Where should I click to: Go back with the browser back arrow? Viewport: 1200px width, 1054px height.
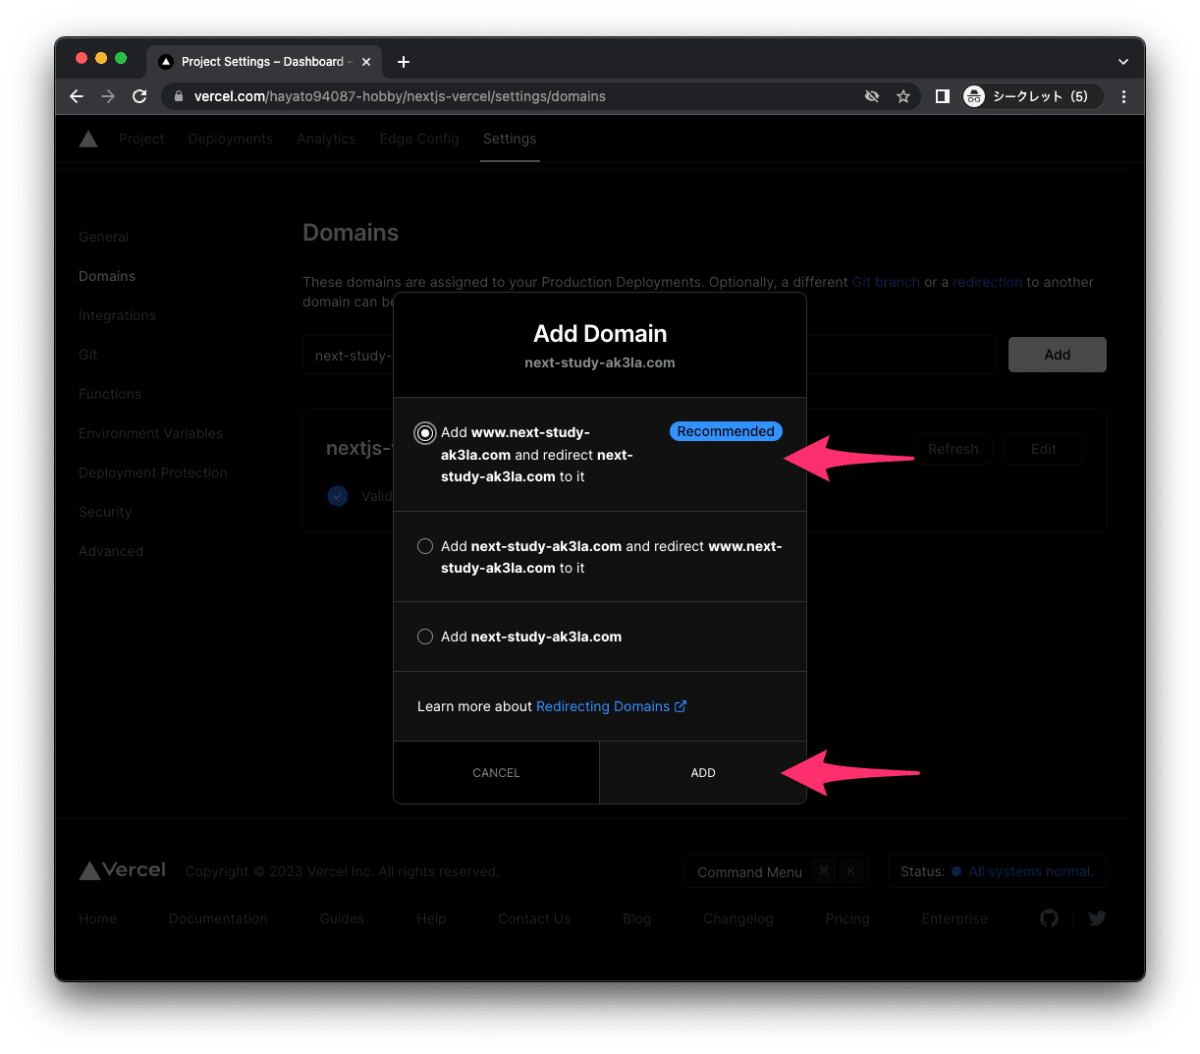(x=77, y=96)
